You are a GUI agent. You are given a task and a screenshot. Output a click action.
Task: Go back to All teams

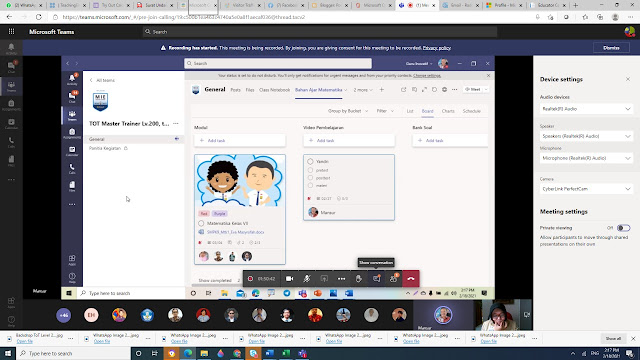pos(102,80)
